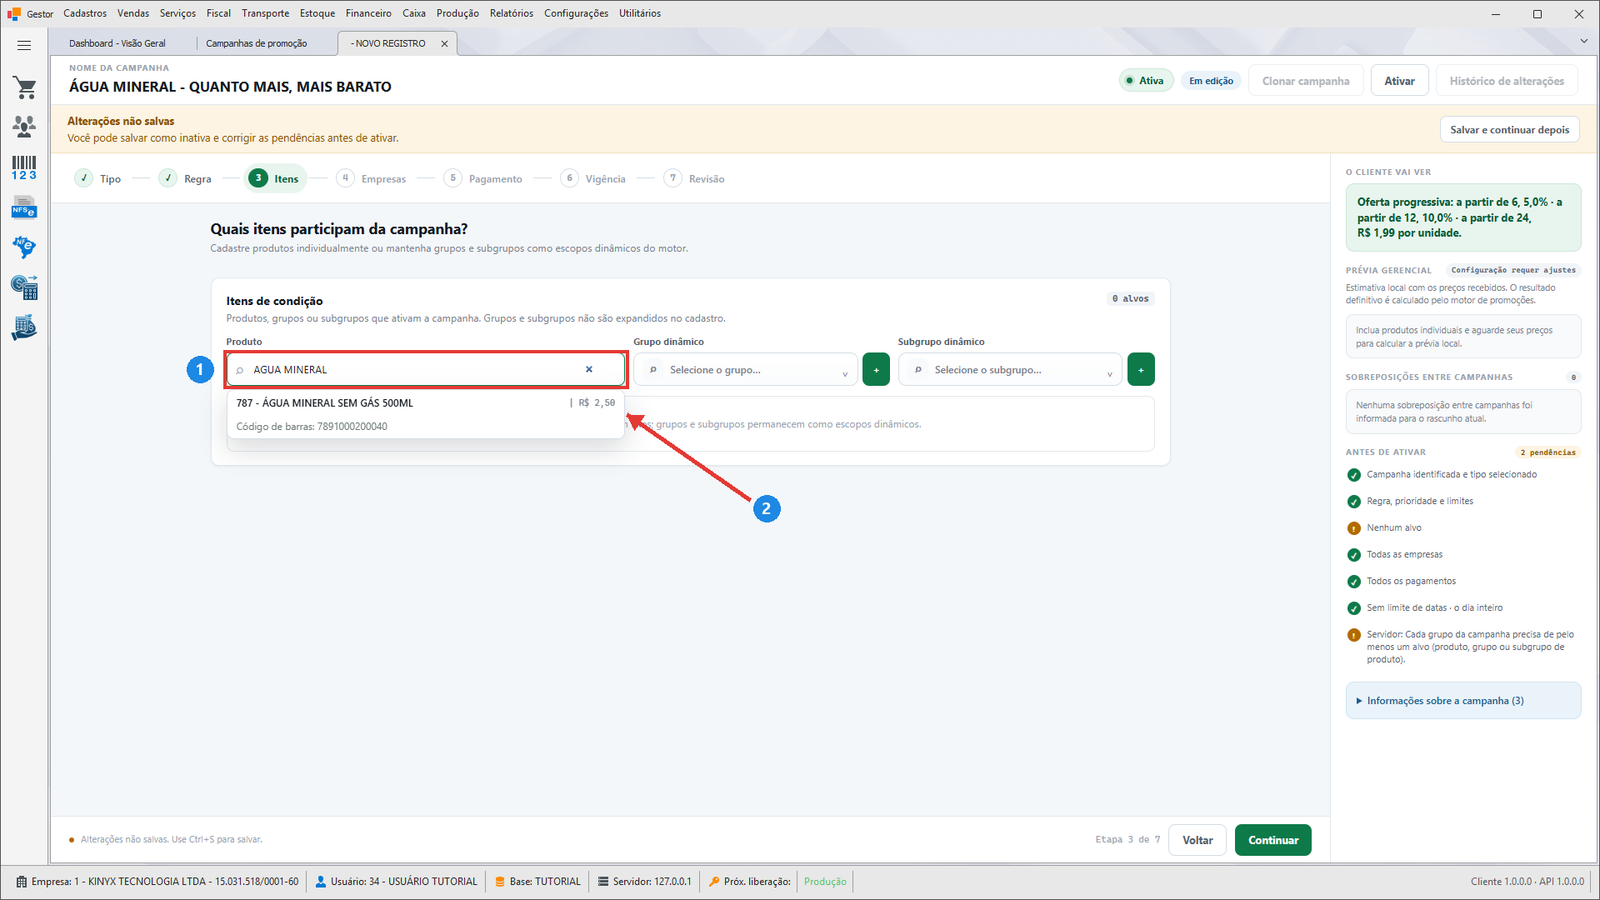Click the Gestor app logo icon
Image resolution: width=1600 pixels, height=900 pixels.
tap(14, 13)
